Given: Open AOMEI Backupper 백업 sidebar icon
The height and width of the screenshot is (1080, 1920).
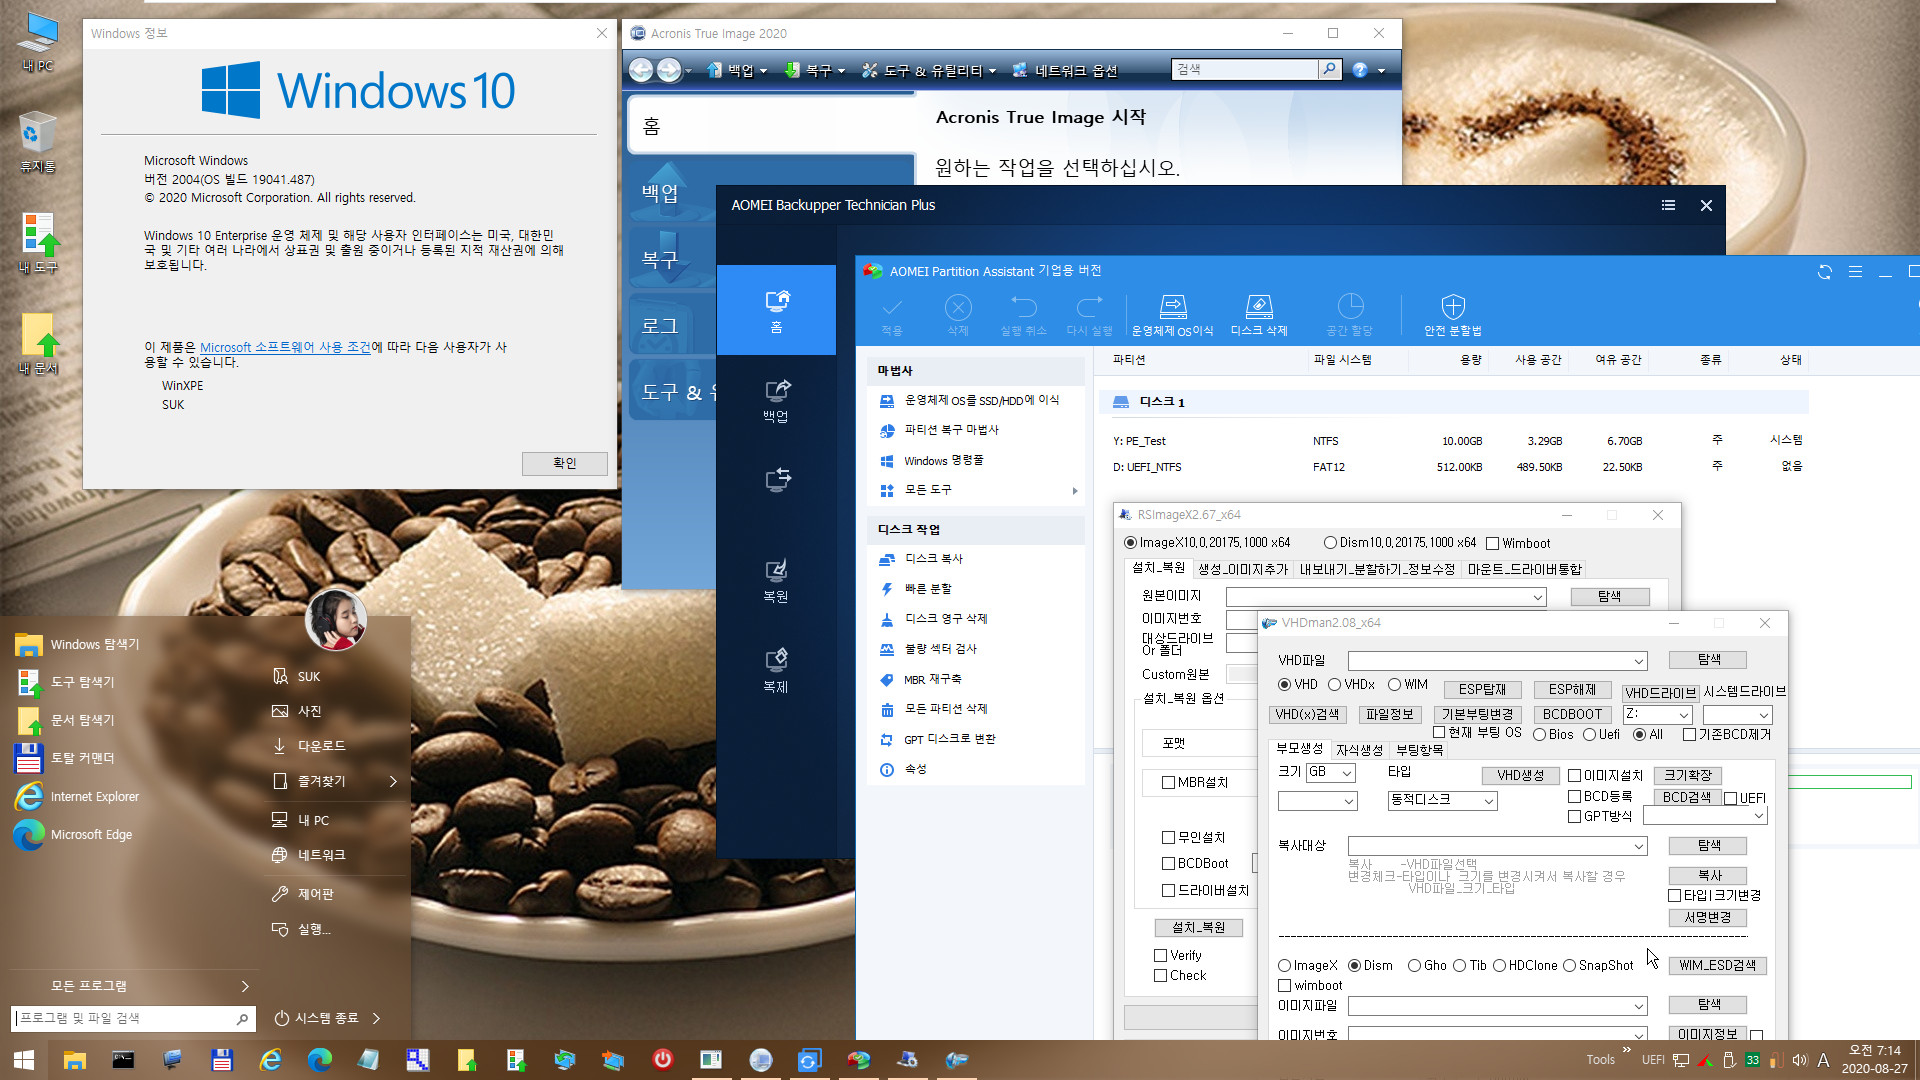Looking at the screenshot, I should coord(776,400).
